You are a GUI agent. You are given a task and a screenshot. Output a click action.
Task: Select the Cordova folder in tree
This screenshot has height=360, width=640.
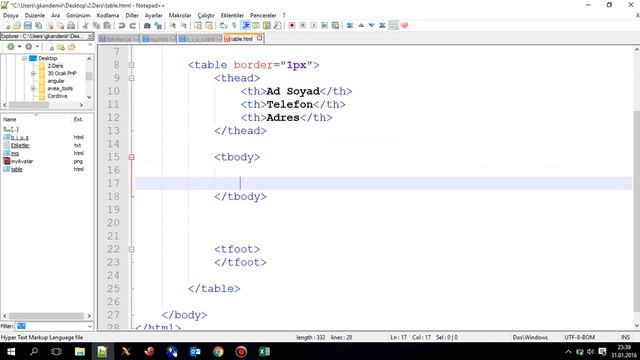pos(57,96)
